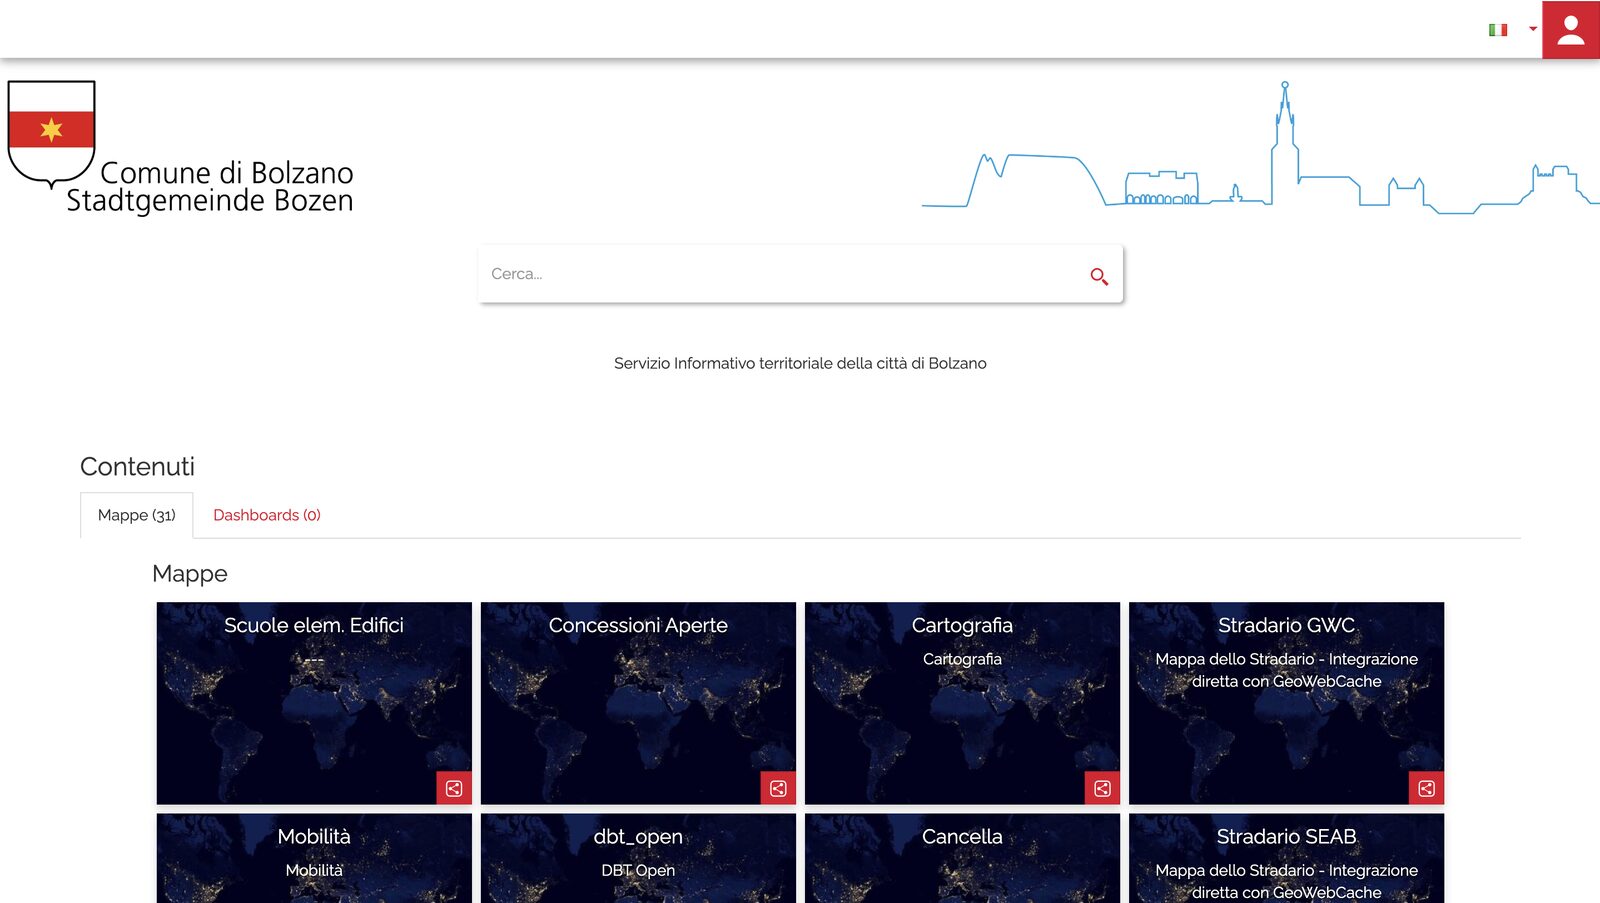Click the search magnifier icon
Viewport: 1600px width, 903px height.
click(x=1099, y=276)
